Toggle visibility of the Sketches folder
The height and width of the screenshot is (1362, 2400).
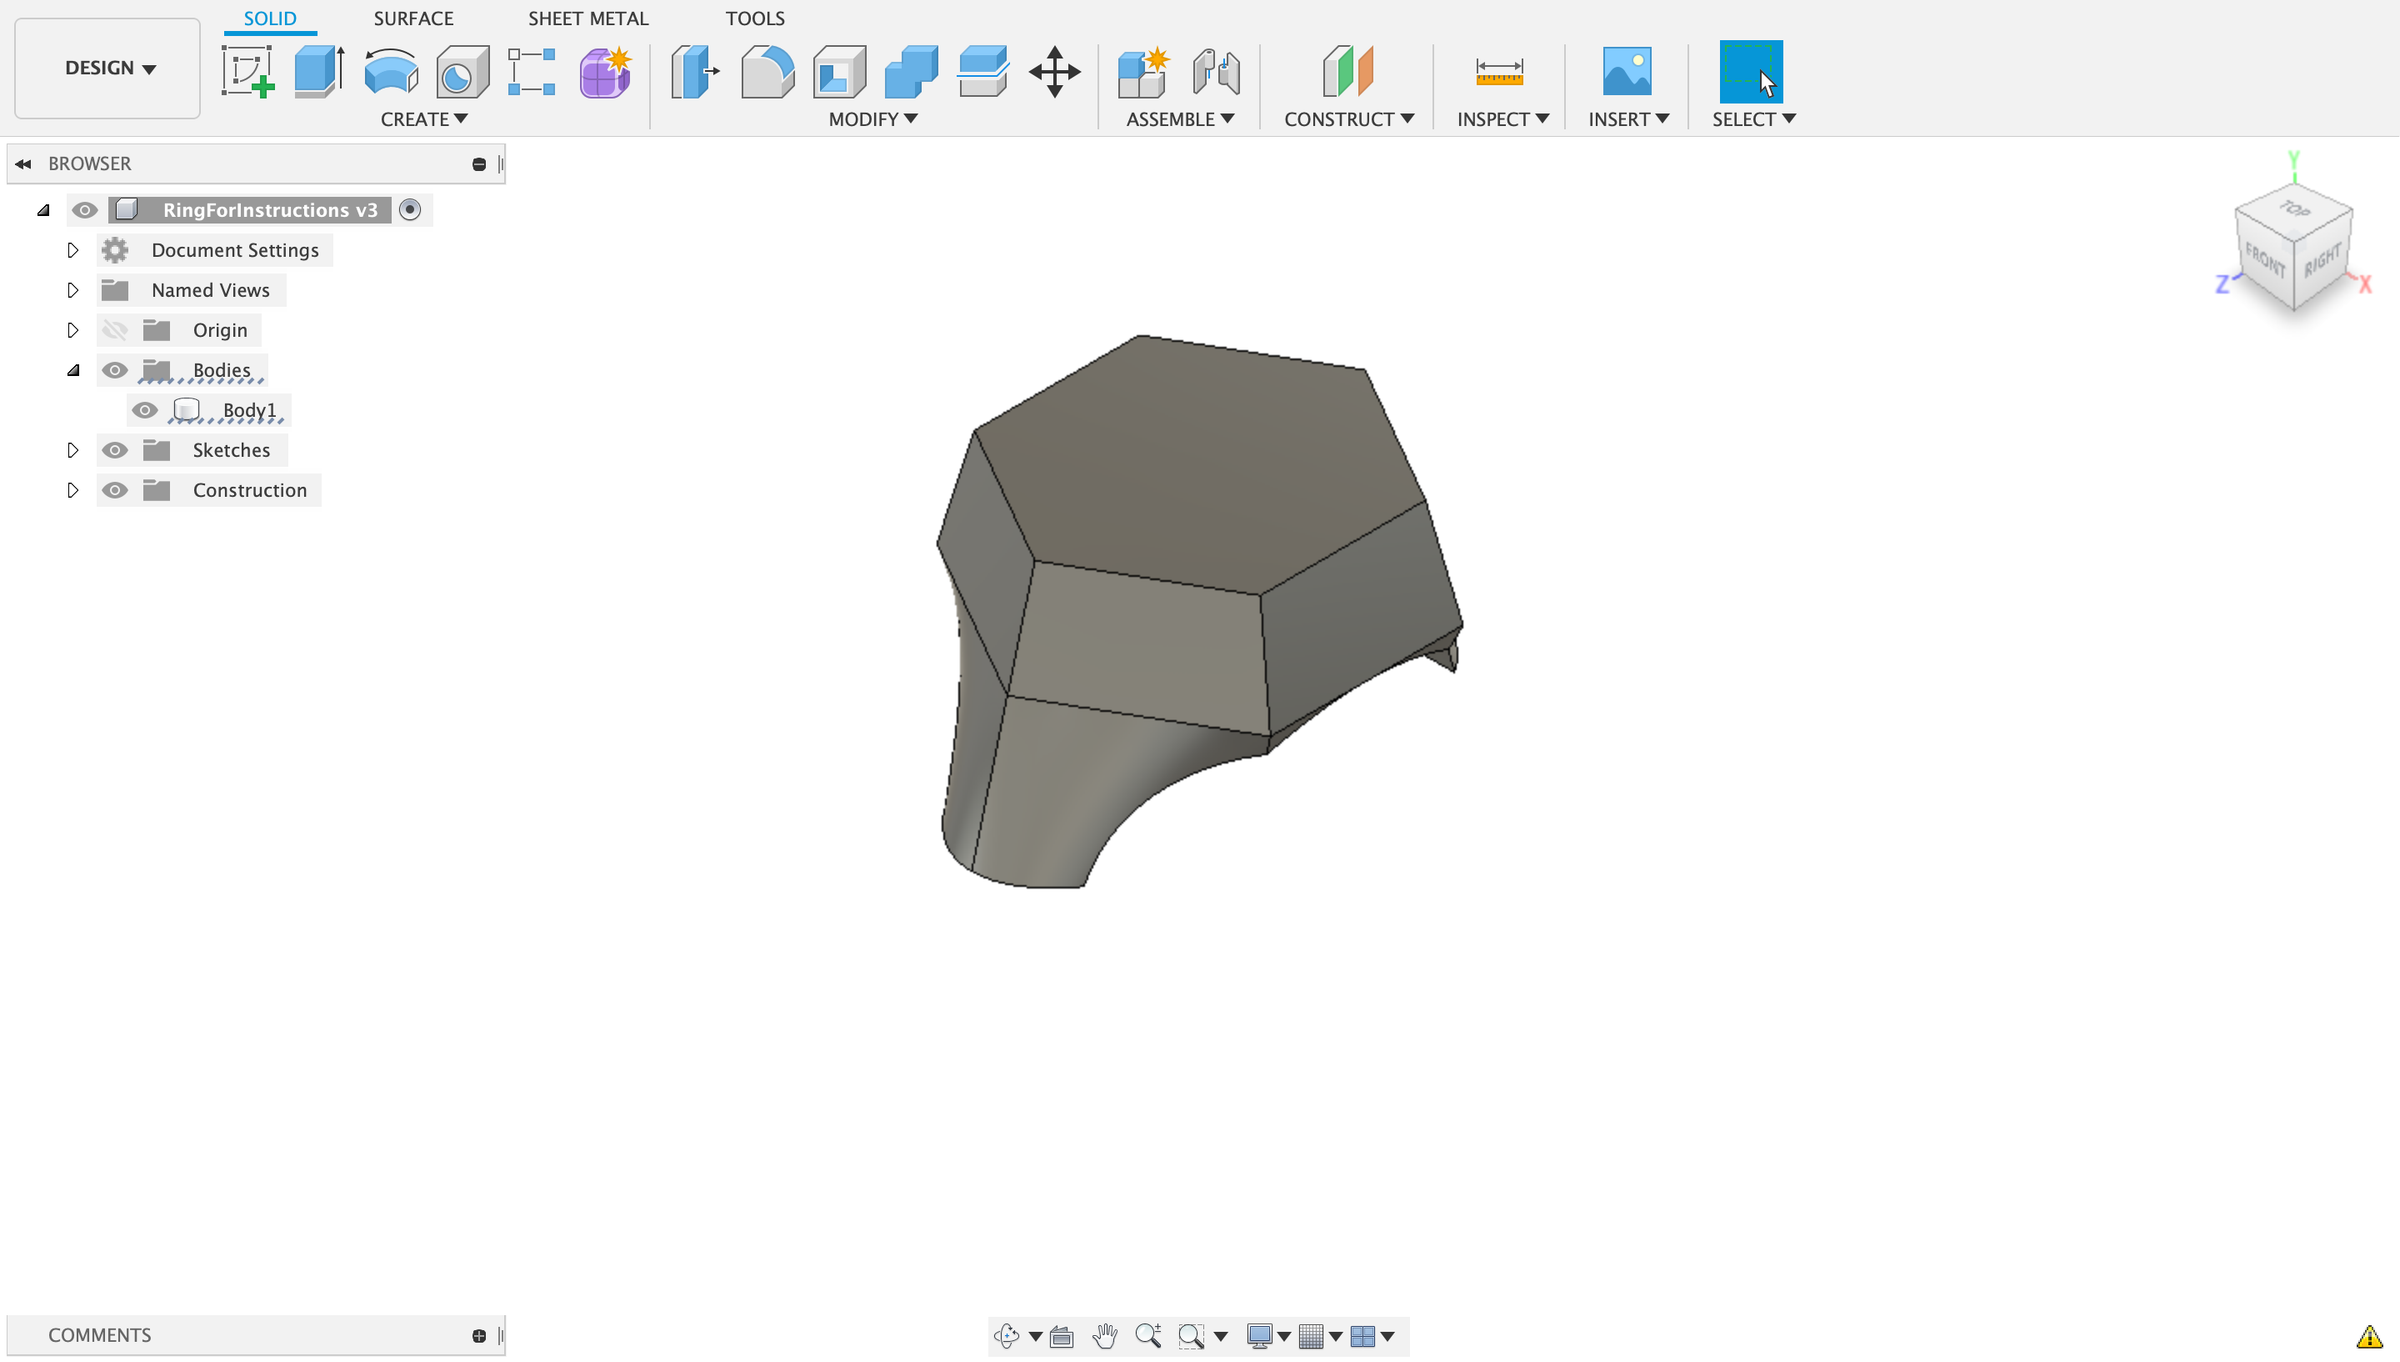[115, 450]
